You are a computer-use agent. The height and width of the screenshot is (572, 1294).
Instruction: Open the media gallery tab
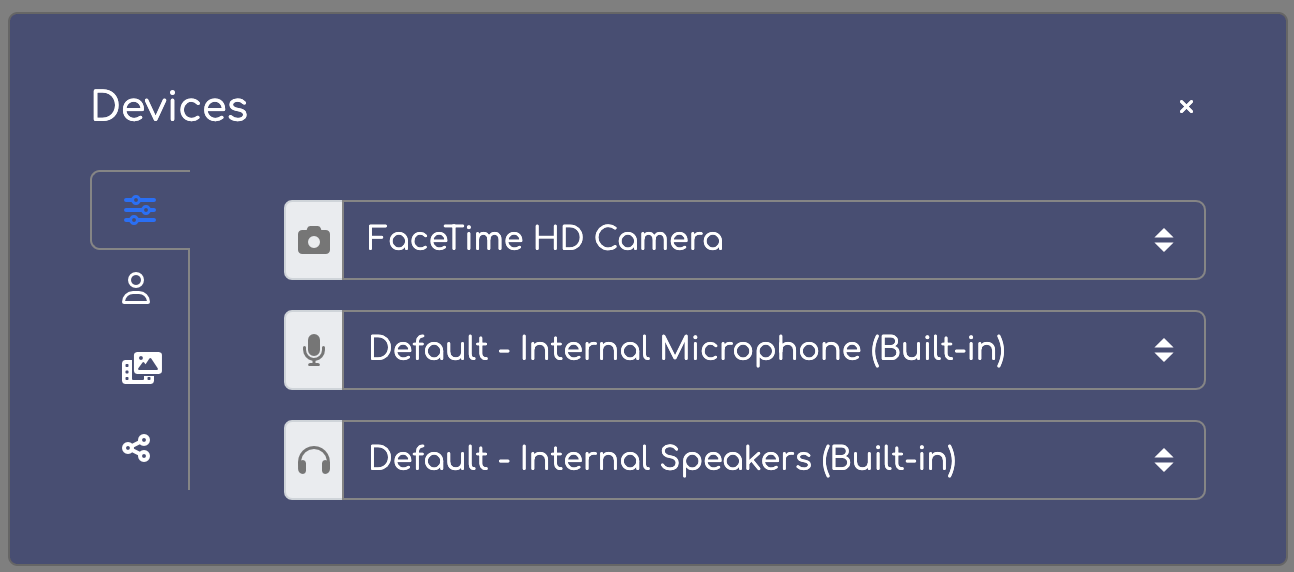141,369
